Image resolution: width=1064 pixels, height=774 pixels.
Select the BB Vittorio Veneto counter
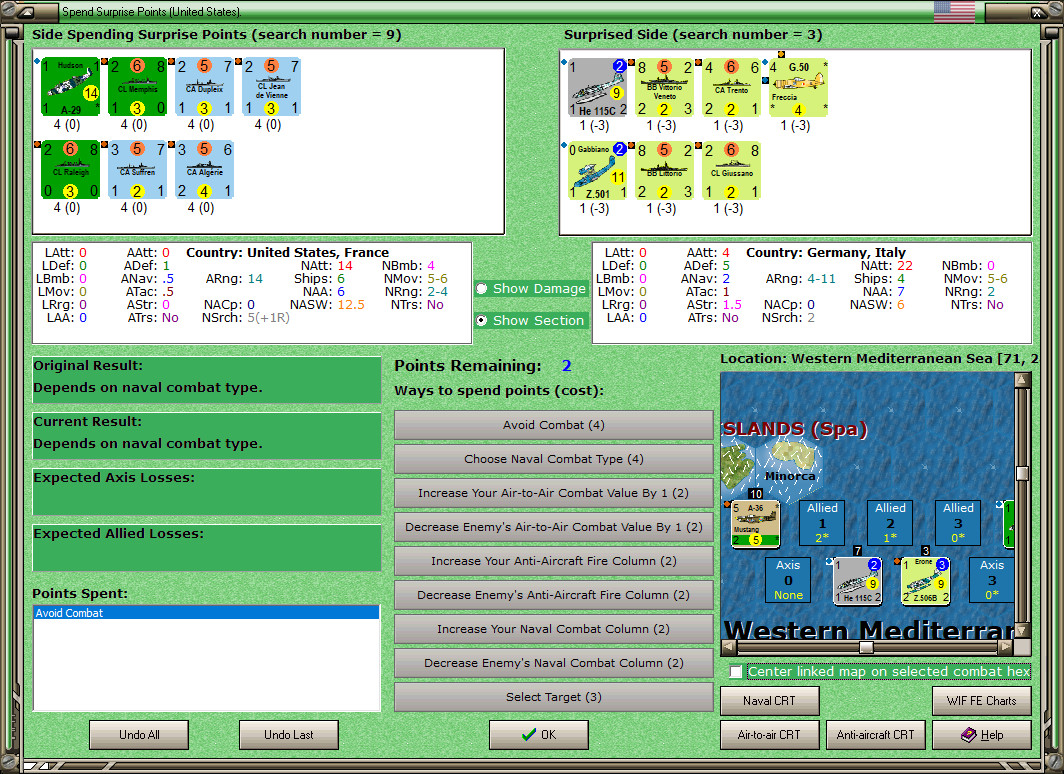664,88
